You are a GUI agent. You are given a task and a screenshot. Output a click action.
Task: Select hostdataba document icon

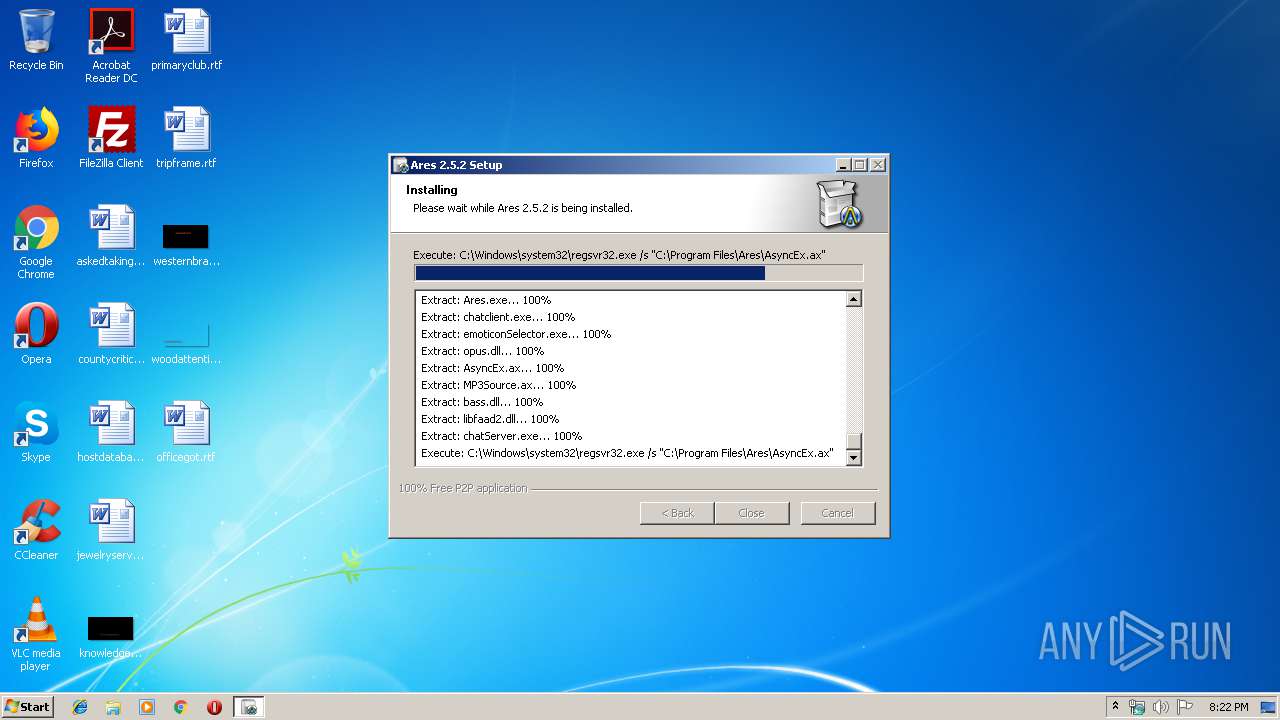111,432
